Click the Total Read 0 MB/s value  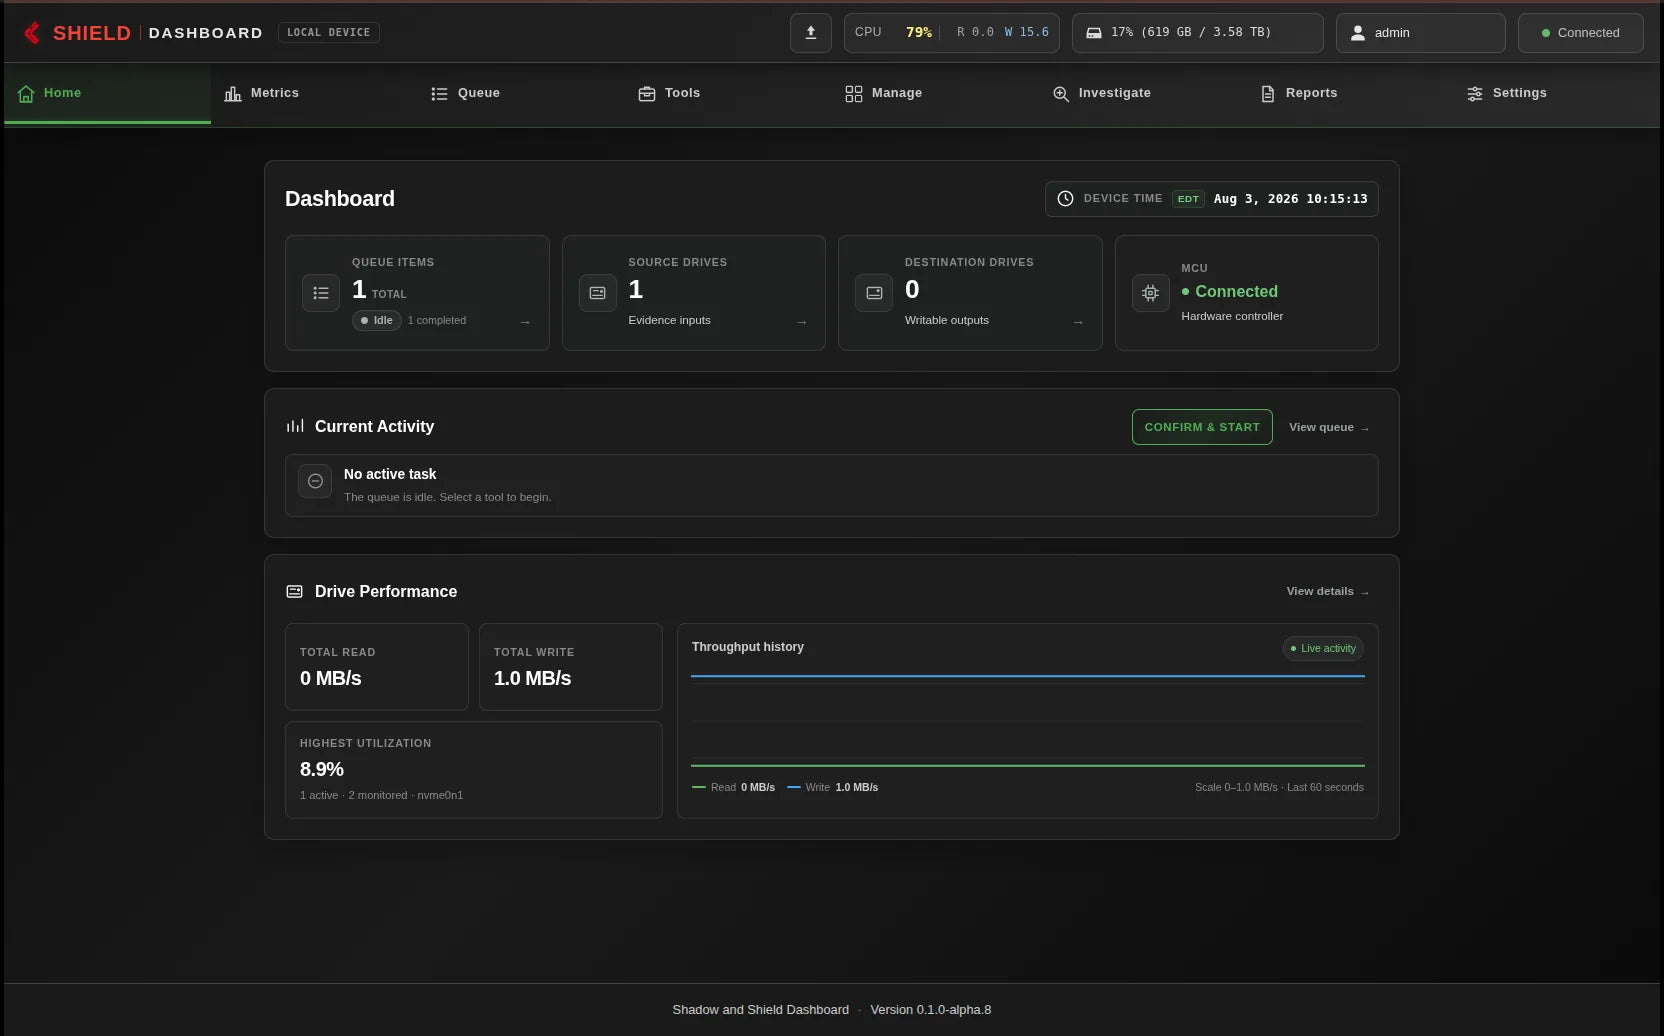coord(331,679)
